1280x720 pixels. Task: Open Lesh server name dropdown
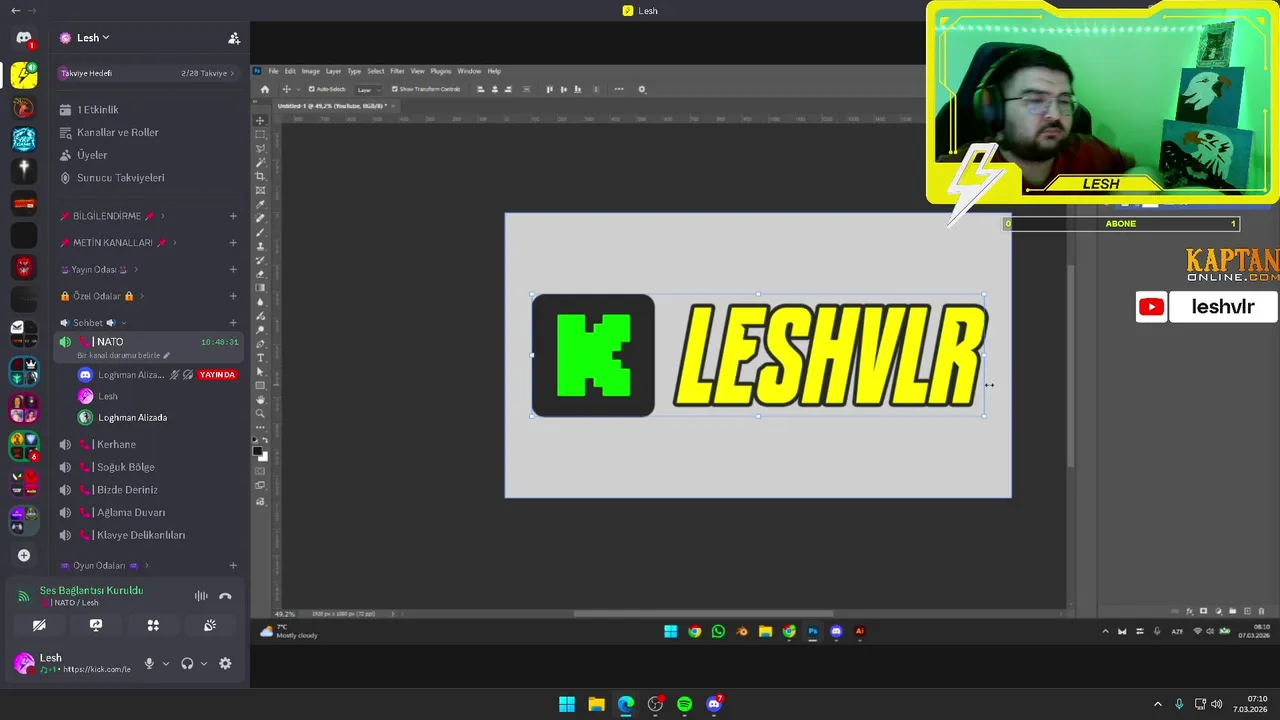[x=94, y=38]
